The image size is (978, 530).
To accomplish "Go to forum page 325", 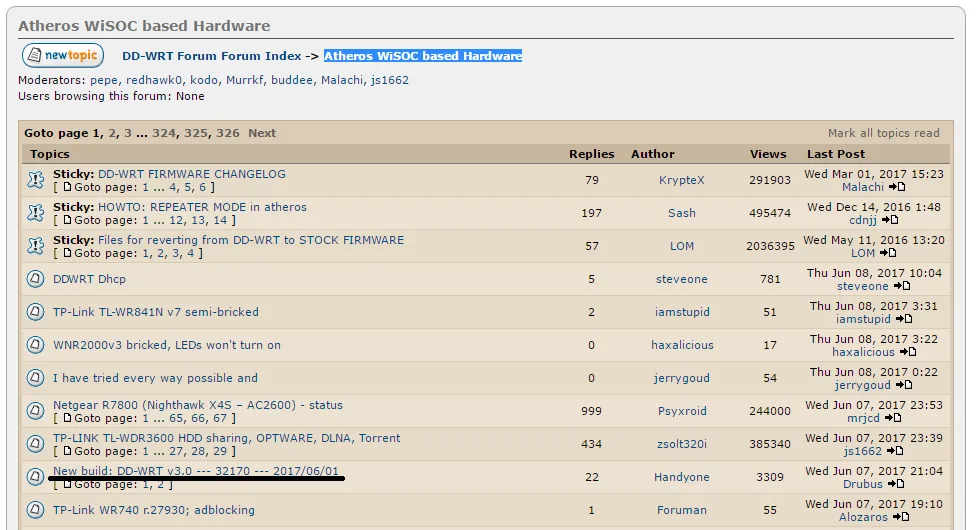I will pyautogui.click(x=196, y=133).
